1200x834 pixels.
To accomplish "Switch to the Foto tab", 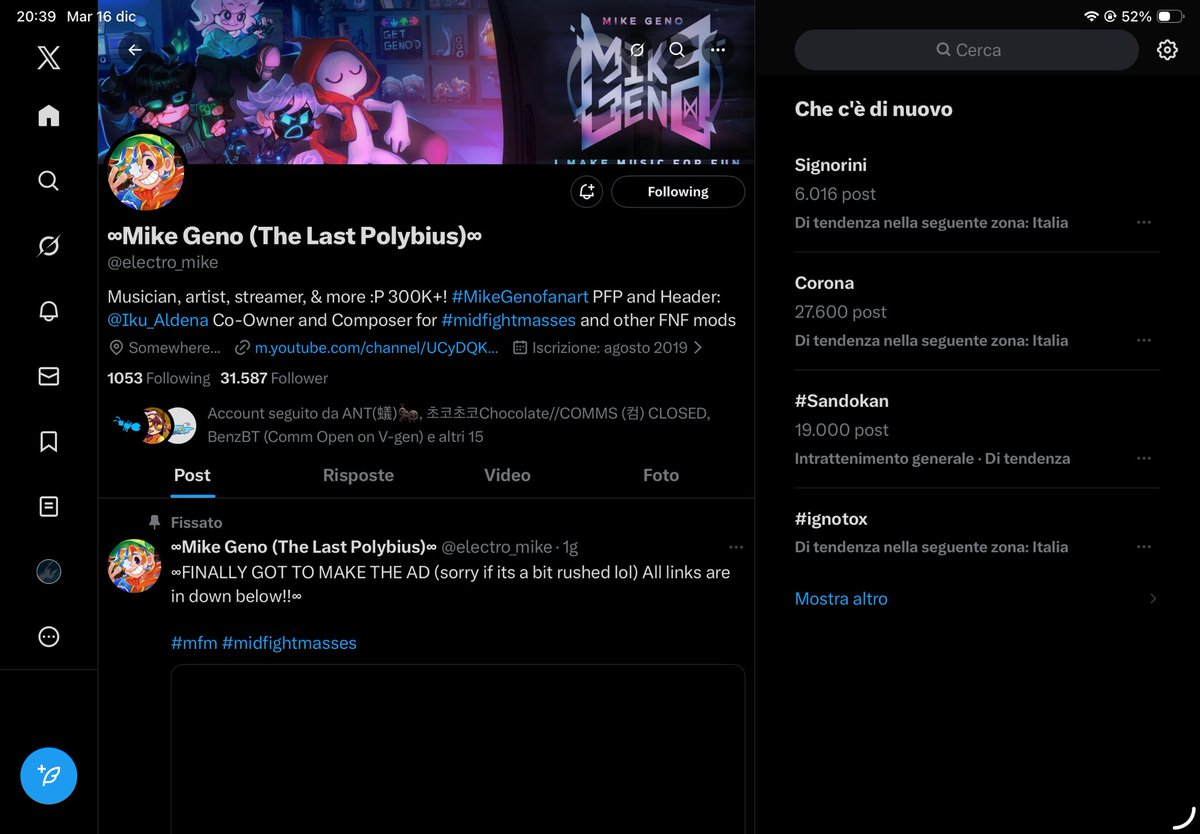I will coord(661,475).
